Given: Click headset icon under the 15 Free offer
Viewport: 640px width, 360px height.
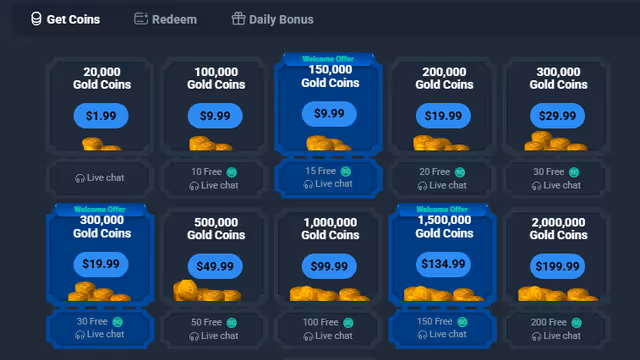Looking at the screenshot, I should [308, 185].
